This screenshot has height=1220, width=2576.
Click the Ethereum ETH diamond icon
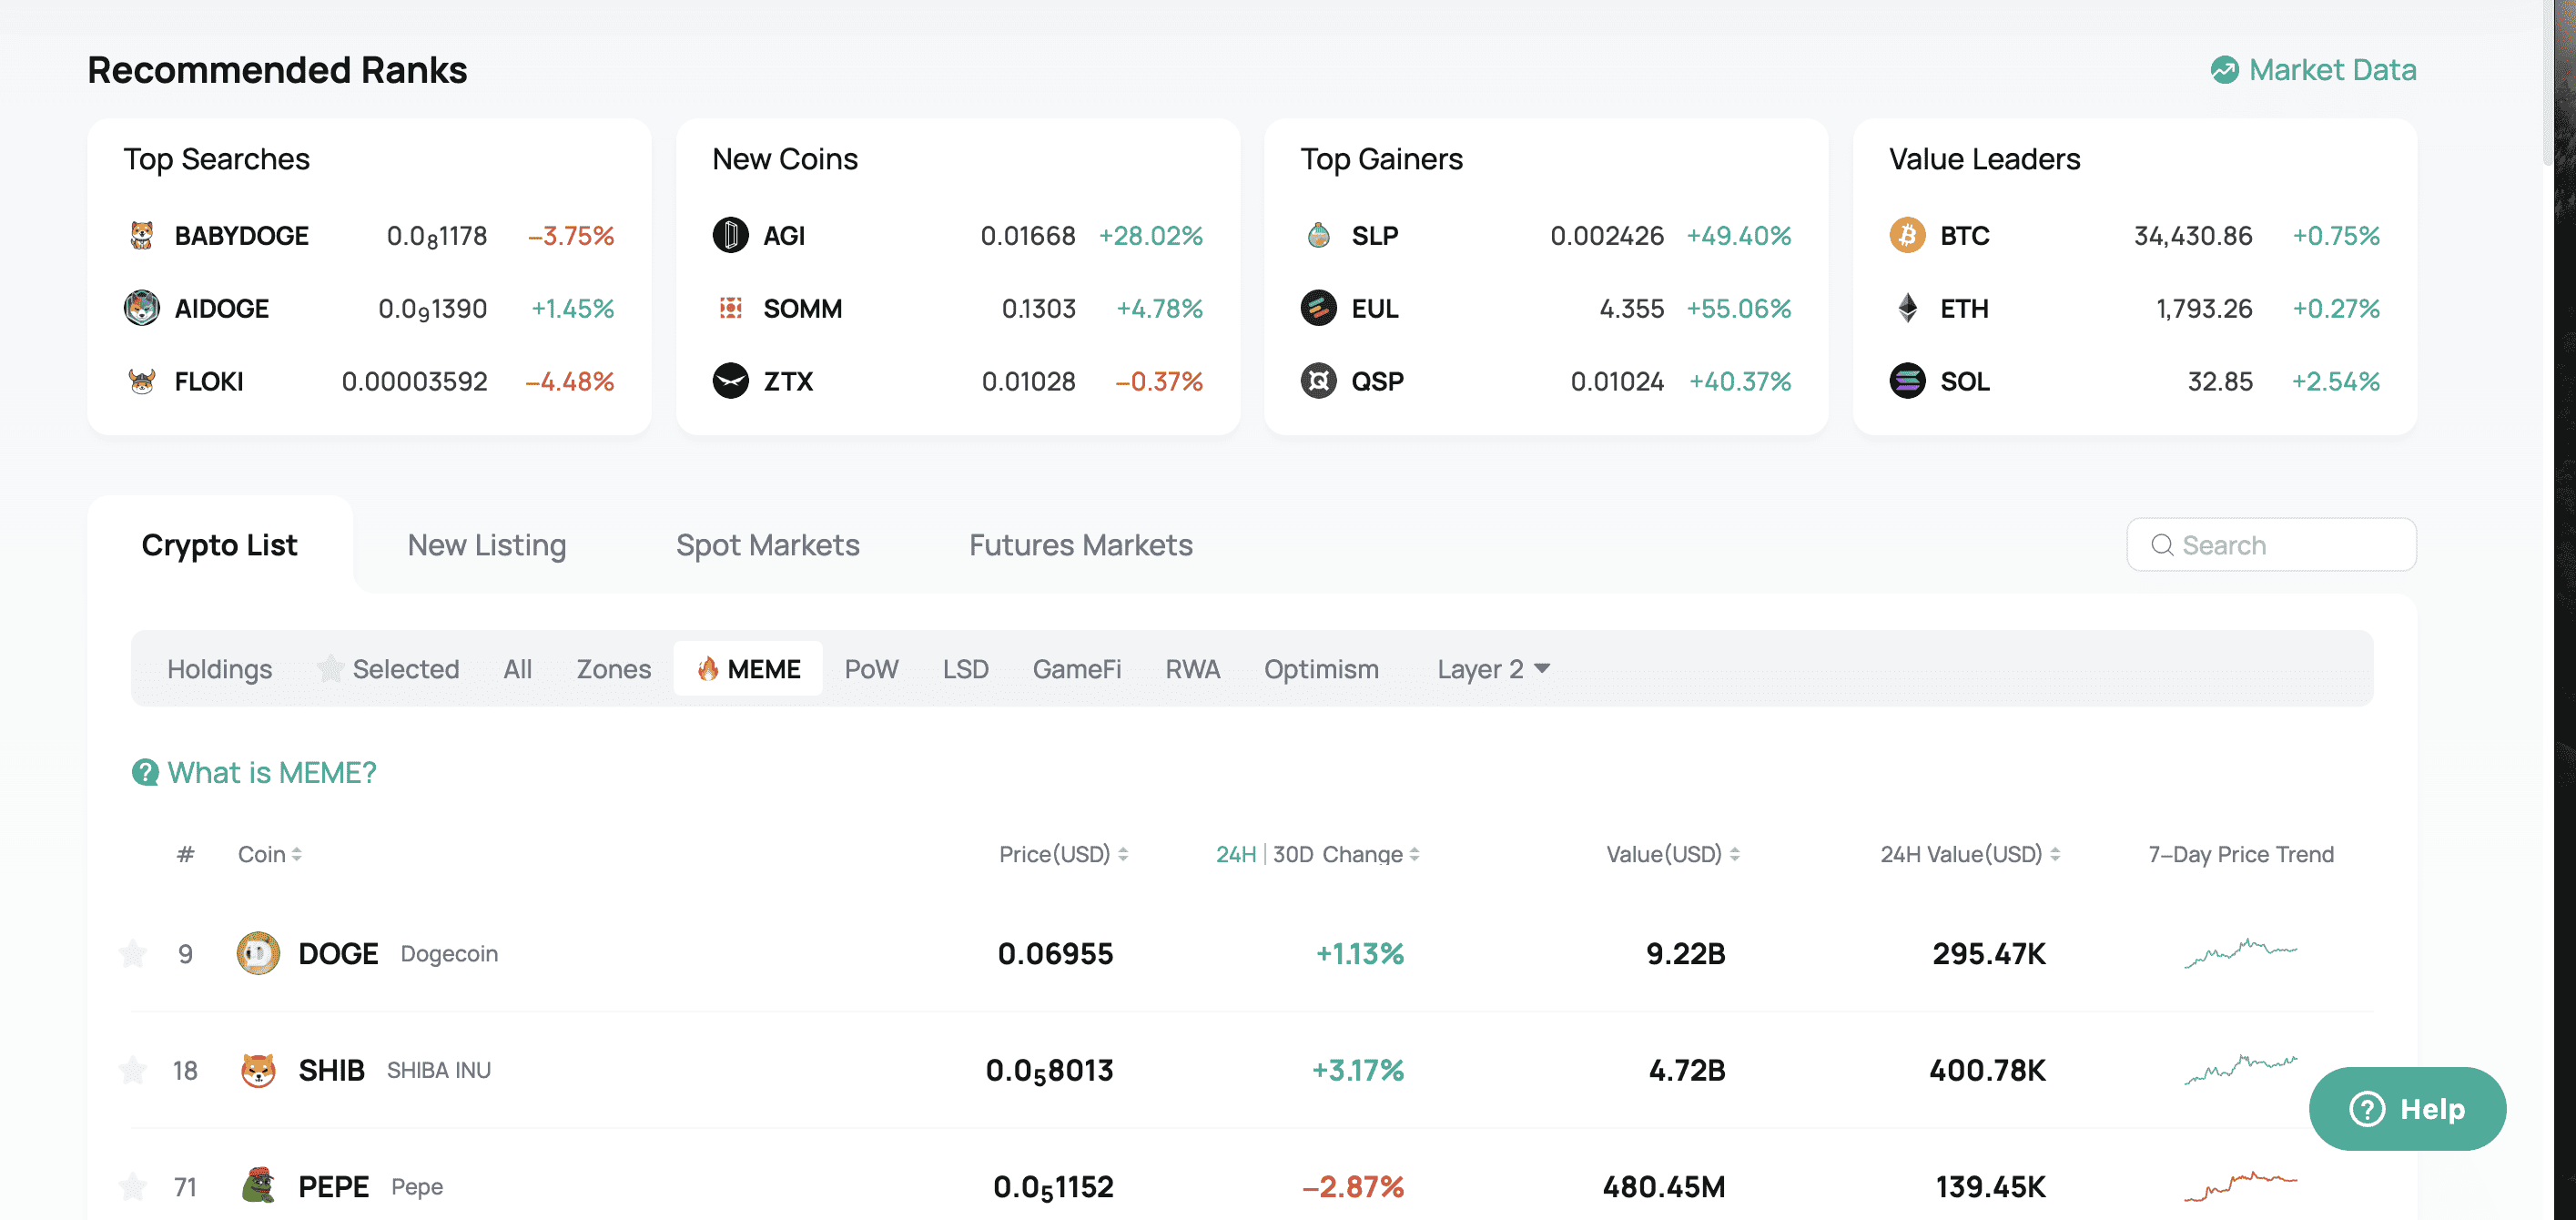[1907, 308]
